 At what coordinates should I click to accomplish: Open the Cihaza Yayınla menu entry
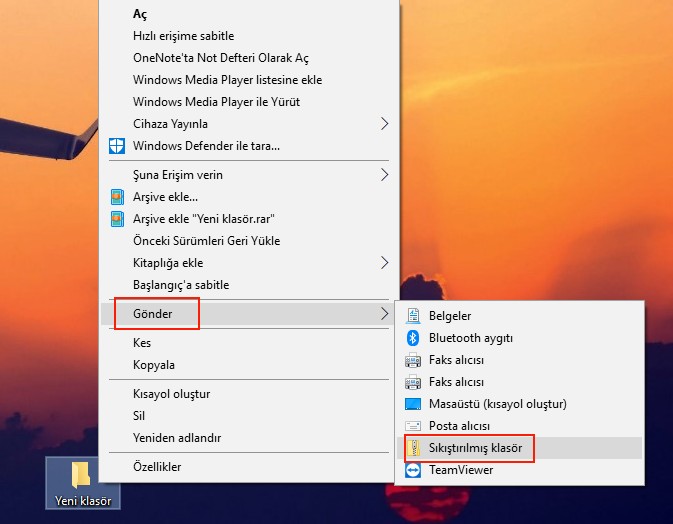[x=250, y=124]
